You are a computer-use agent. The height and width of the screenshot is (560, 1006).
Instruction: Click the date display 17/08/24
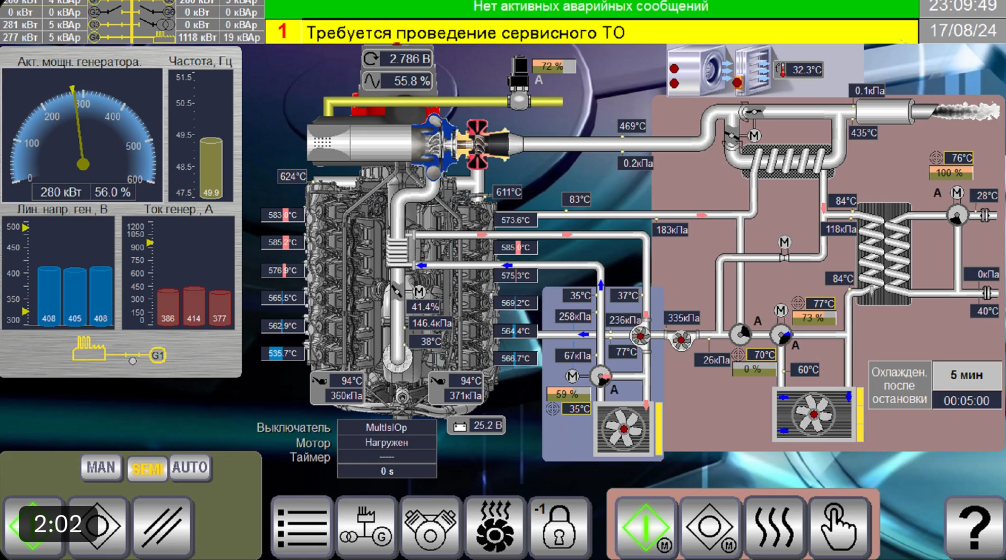point(962,30)
